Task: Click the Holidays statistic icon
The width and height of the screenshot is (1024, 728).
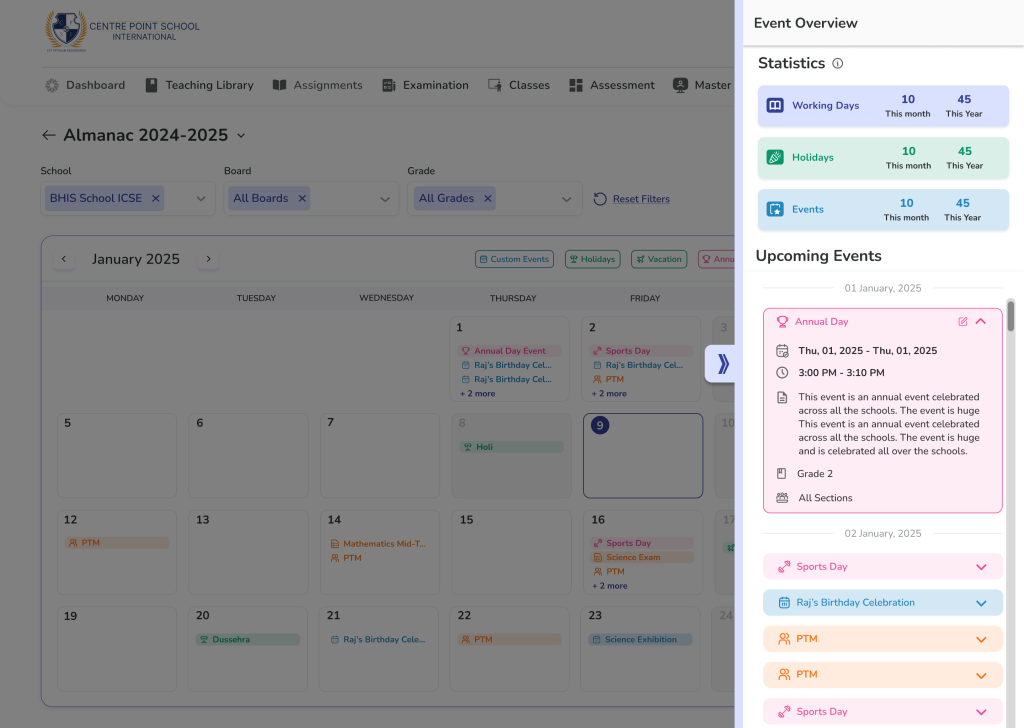Action: (x=775, y=158)
